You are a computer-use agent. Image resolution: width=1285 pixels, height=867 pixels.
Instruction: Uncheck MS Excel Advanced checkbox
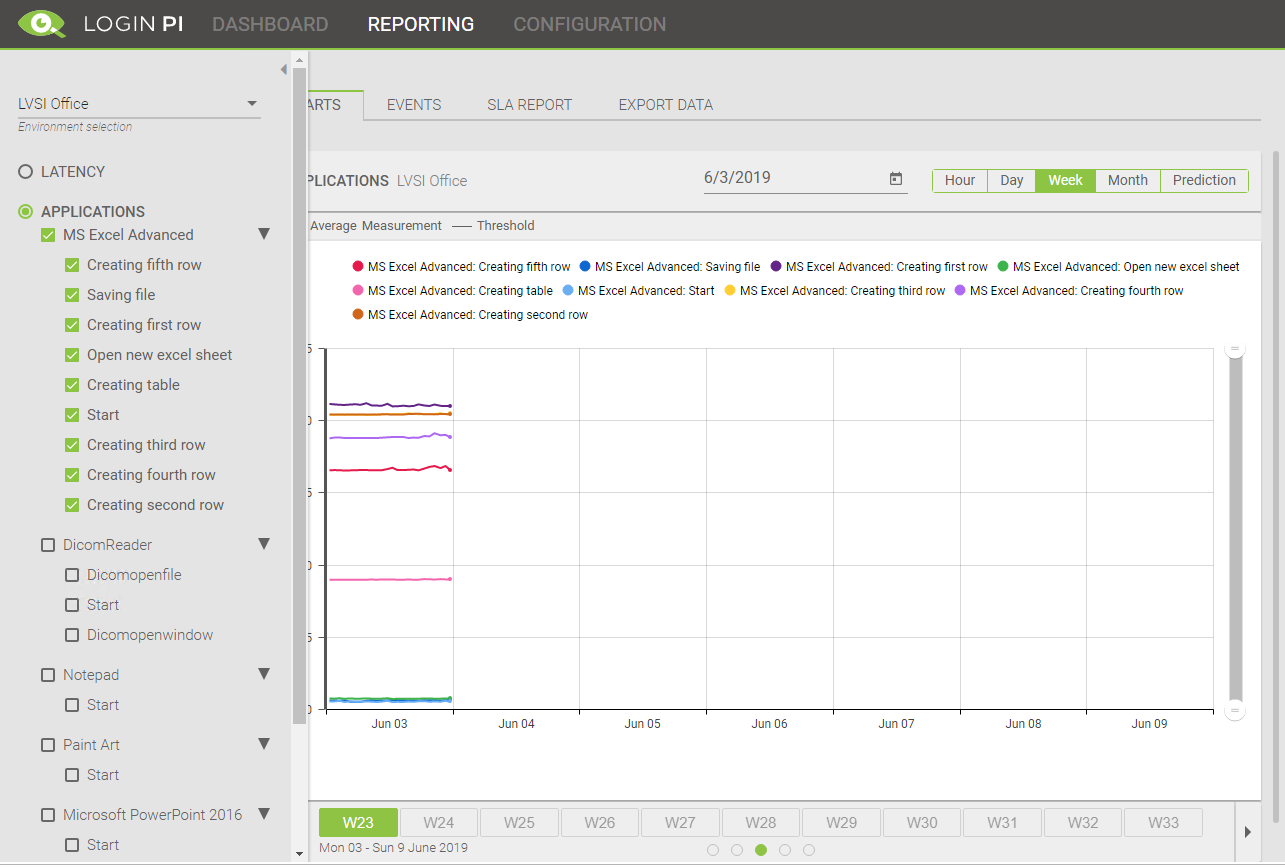[48, 235]
